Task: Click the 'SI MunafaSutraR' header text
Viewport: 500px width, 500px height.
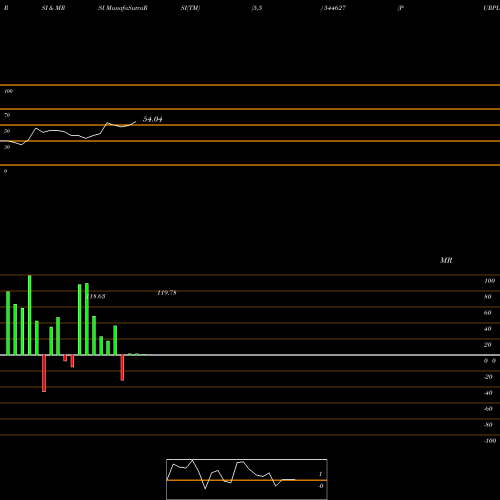Action: 123,8
